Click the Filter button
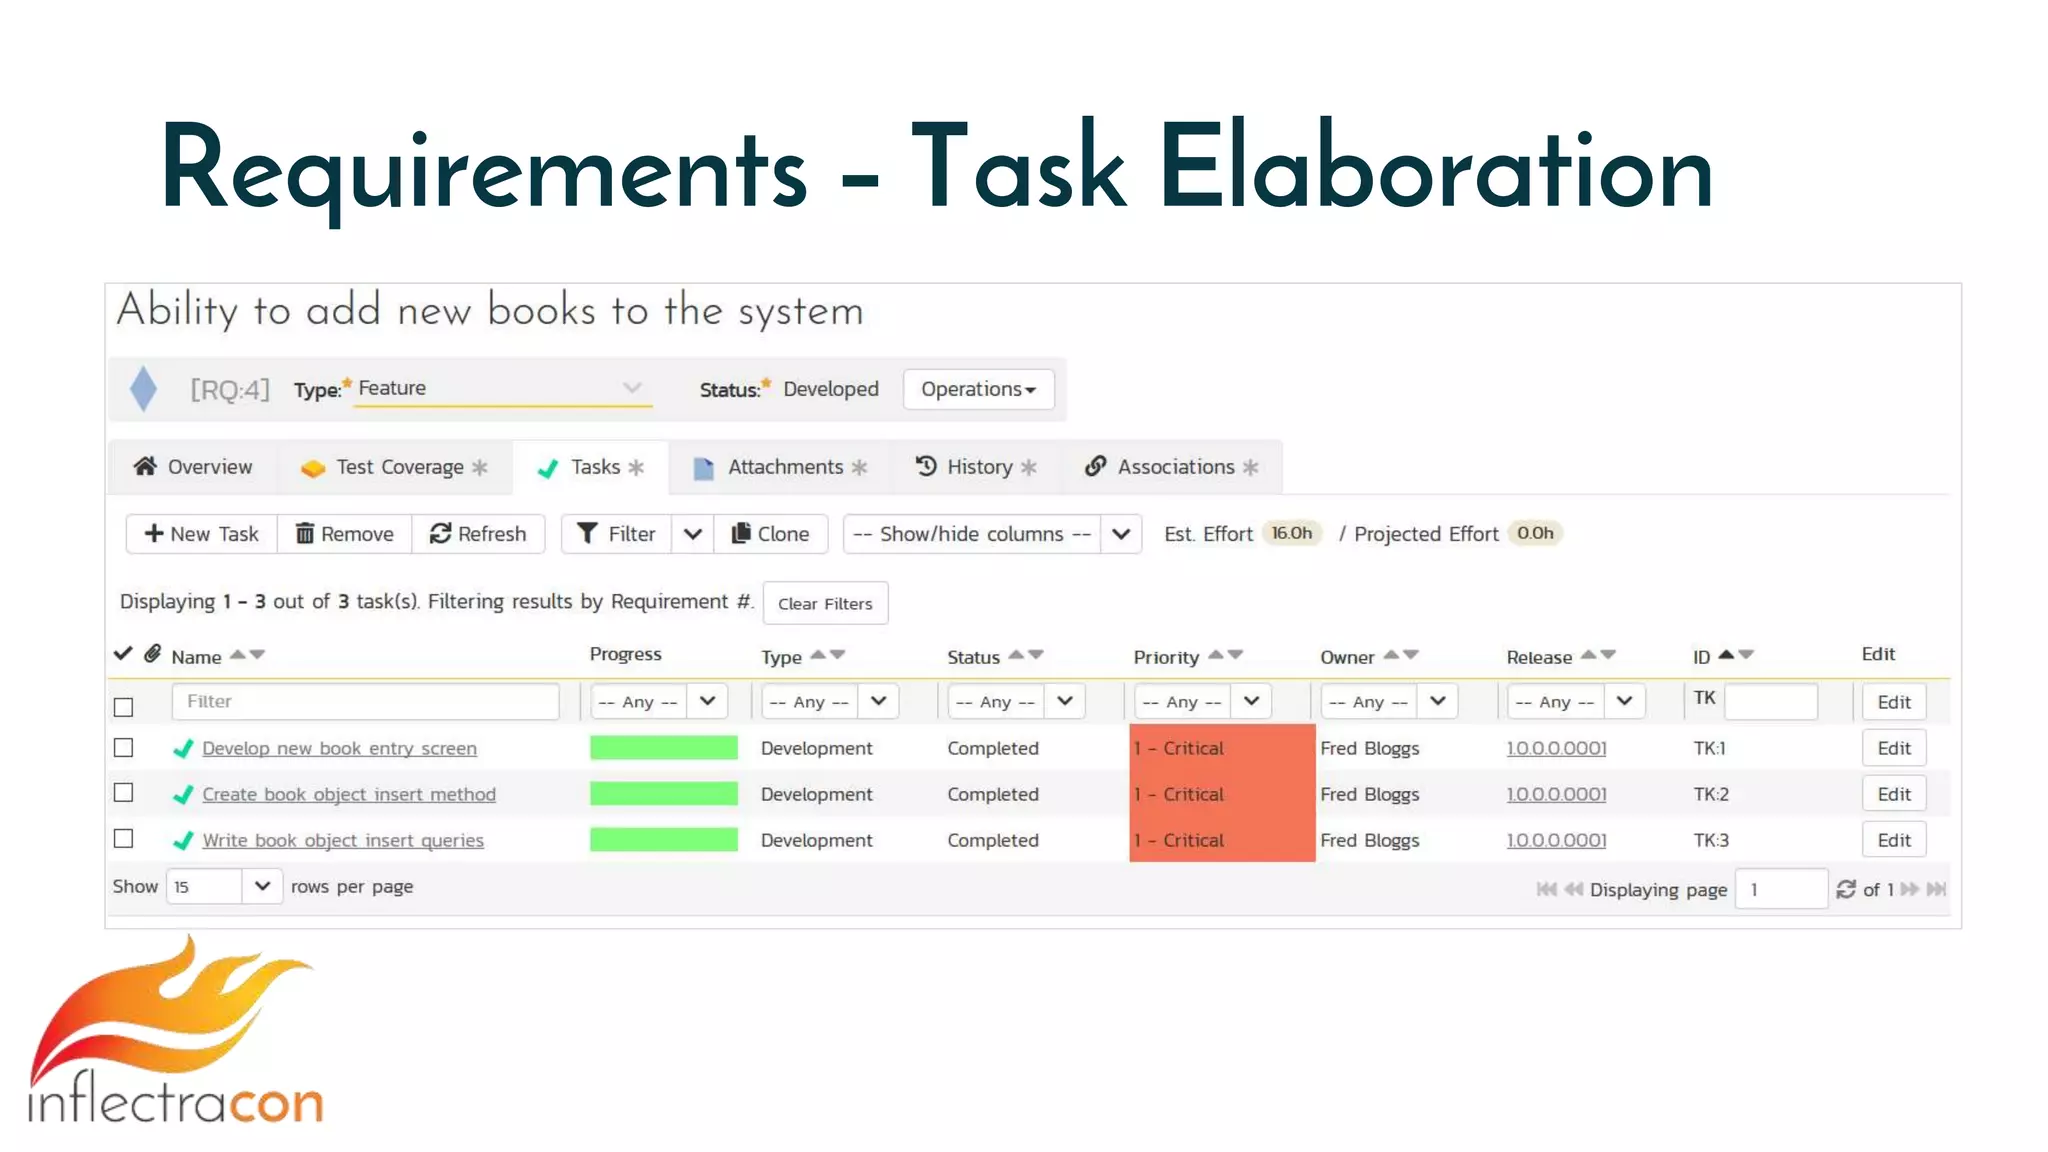This screenshot has height=1152, width=2048. pos(617,534)
